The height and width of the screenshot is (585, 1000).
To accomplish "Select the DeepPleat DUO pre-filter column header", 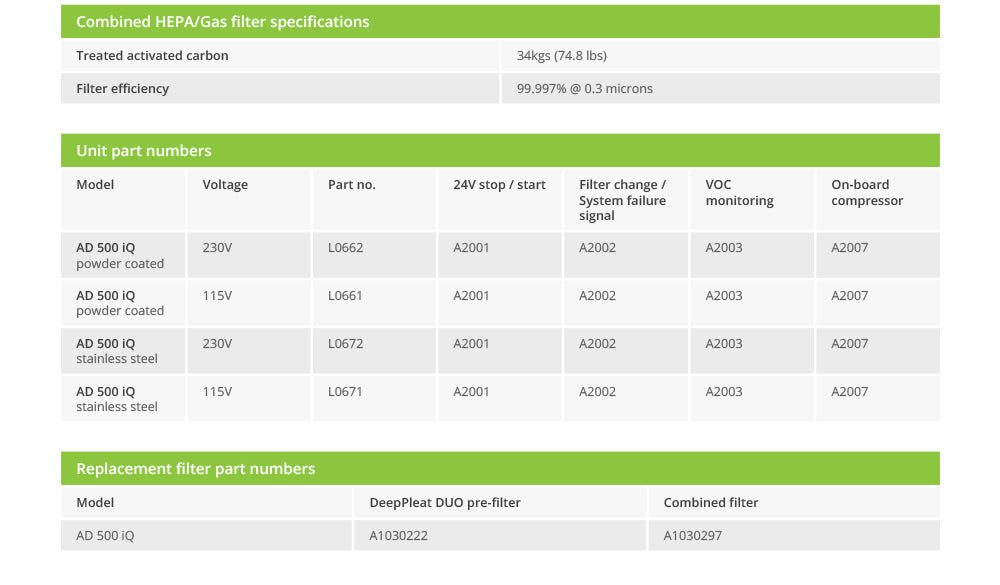I will tap(445, 503).
